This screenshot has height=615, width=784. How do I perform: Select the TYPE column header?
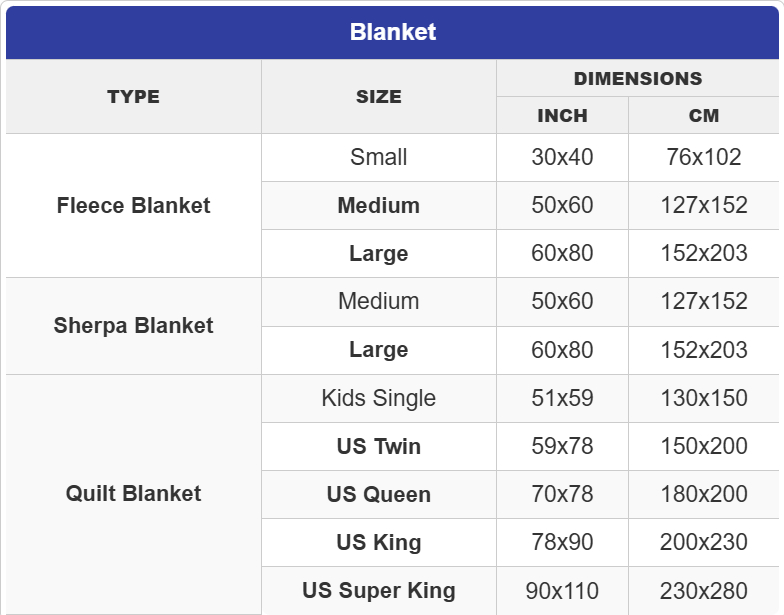(133, 97)
